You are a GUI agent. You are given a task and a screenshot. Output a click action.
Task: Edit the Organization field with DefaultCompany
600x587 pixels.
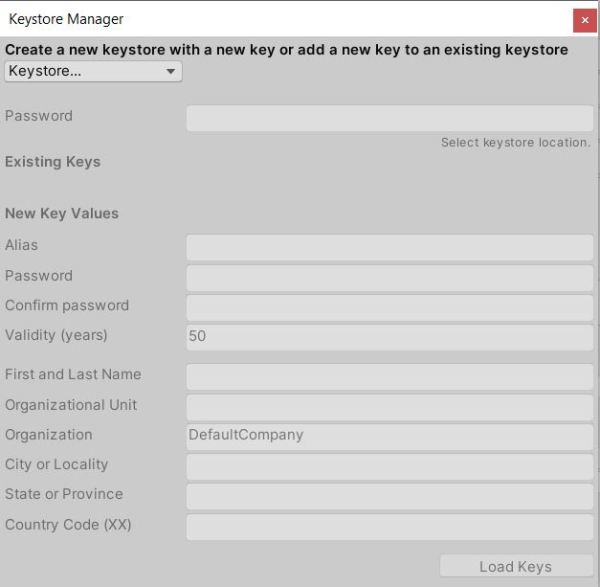coord(389,436)
